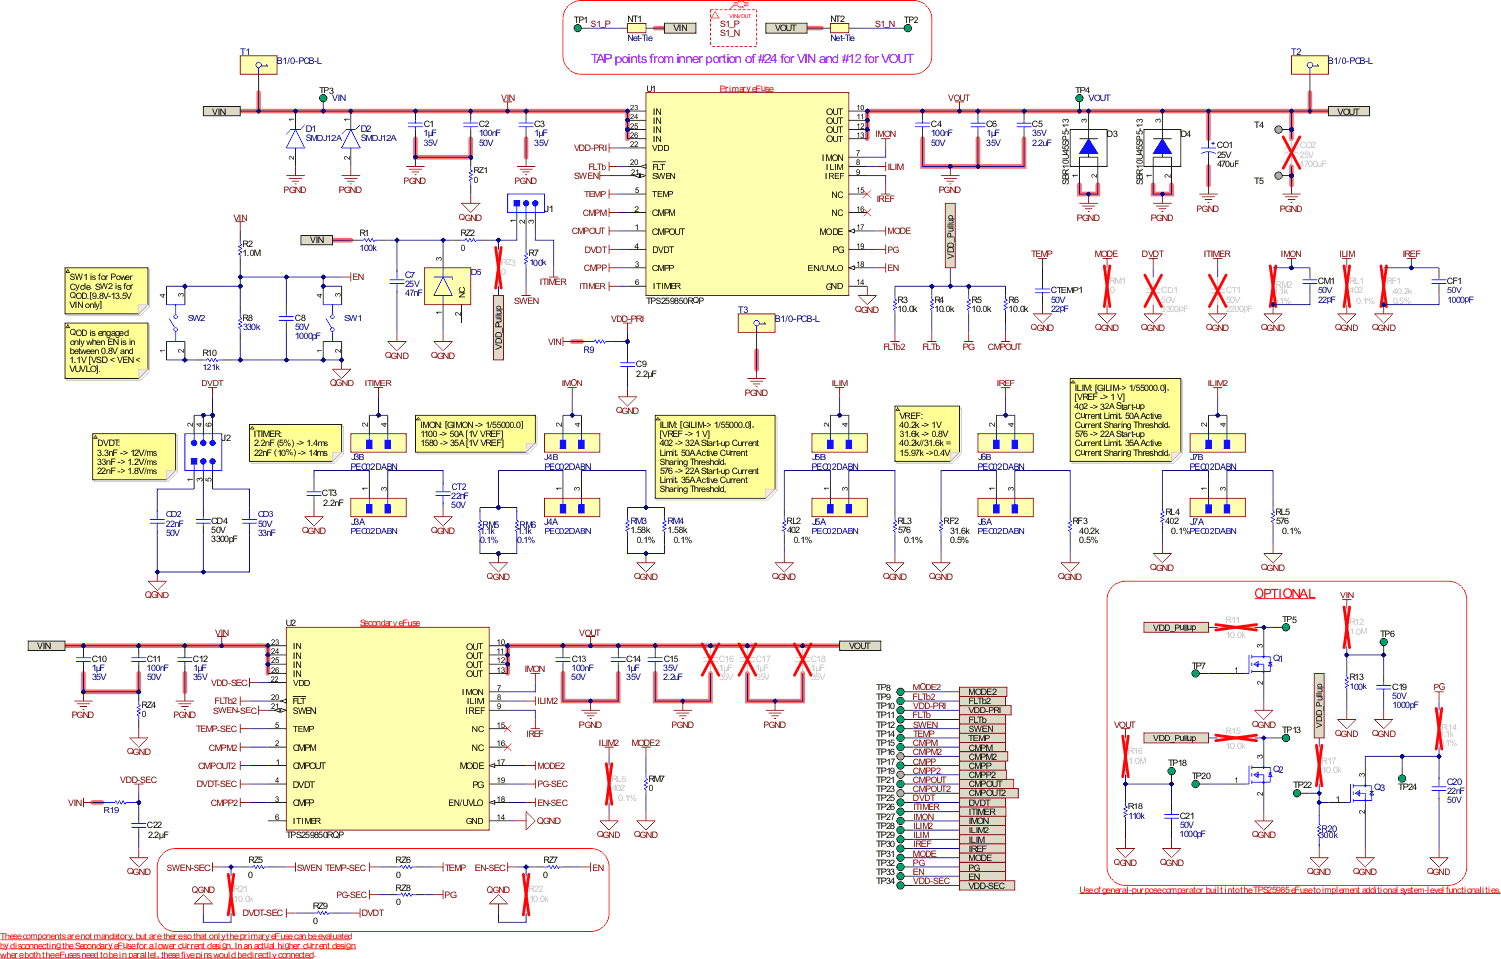This screenshot has height=959, width=1501.
Task: Click the NT2 net-tie component
Action: point(839,28)
